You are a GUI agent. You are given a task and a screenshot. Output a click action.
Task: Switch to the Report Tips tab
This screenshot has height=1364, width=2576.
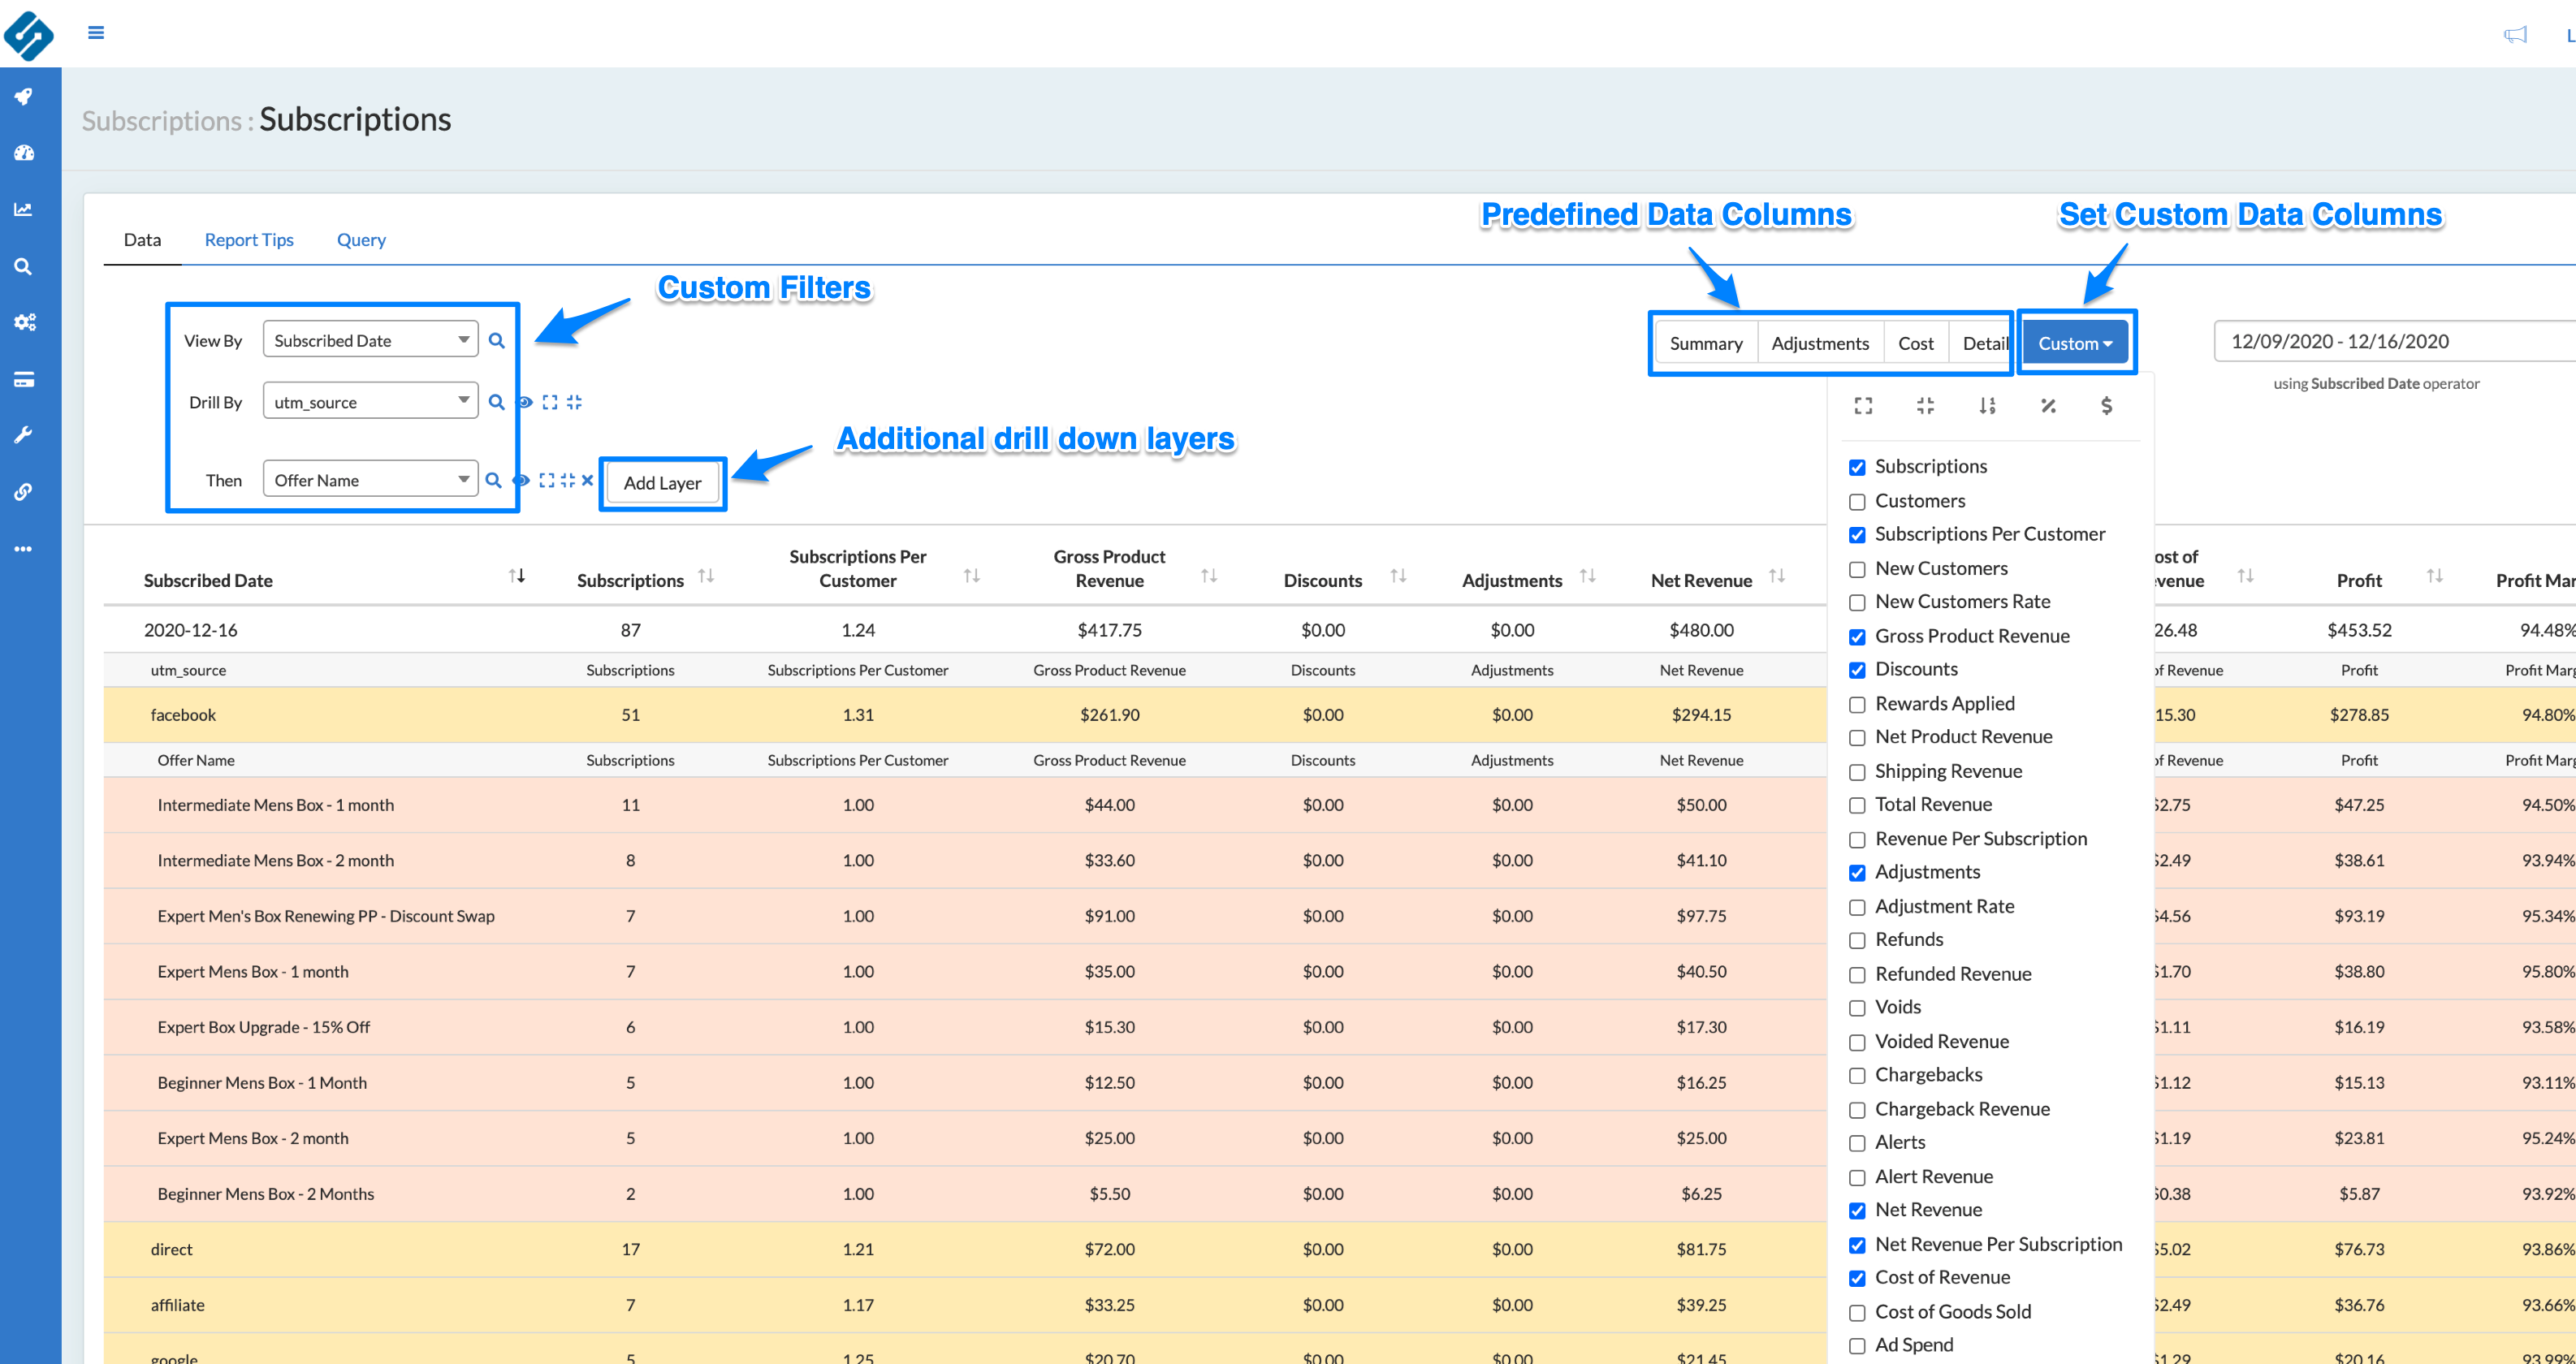[x=249, y=240]
